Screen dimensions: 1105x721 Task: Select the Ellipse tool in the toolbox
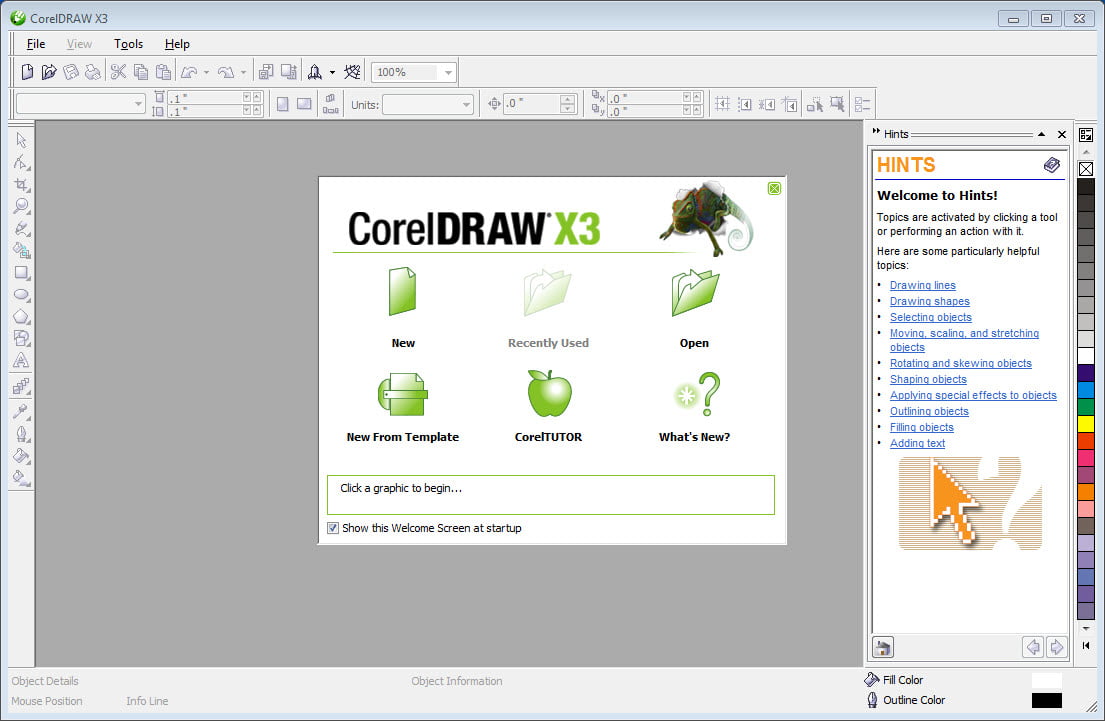pos(21,295)
